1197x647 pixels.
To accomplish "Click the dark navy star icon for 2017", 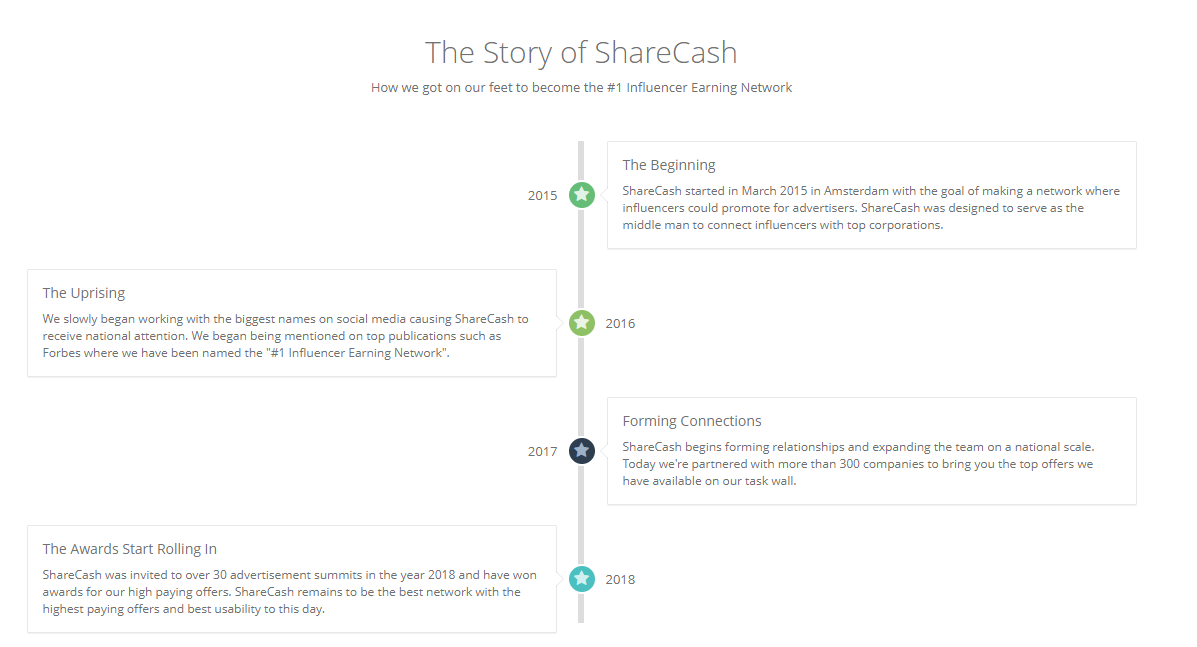I will coord(581,451).
